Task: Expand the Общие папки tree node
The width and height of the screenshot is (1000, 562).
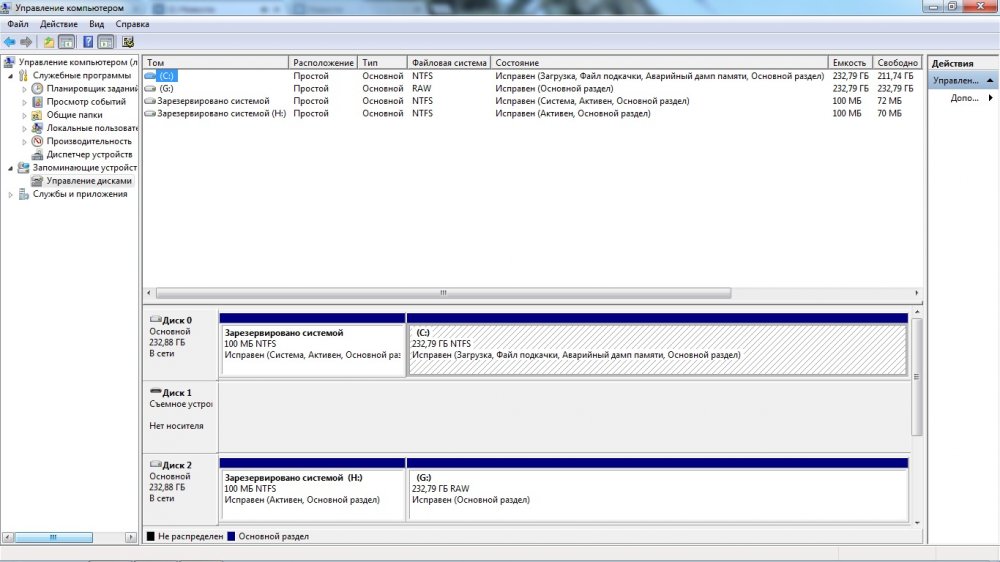Action: 25,115
